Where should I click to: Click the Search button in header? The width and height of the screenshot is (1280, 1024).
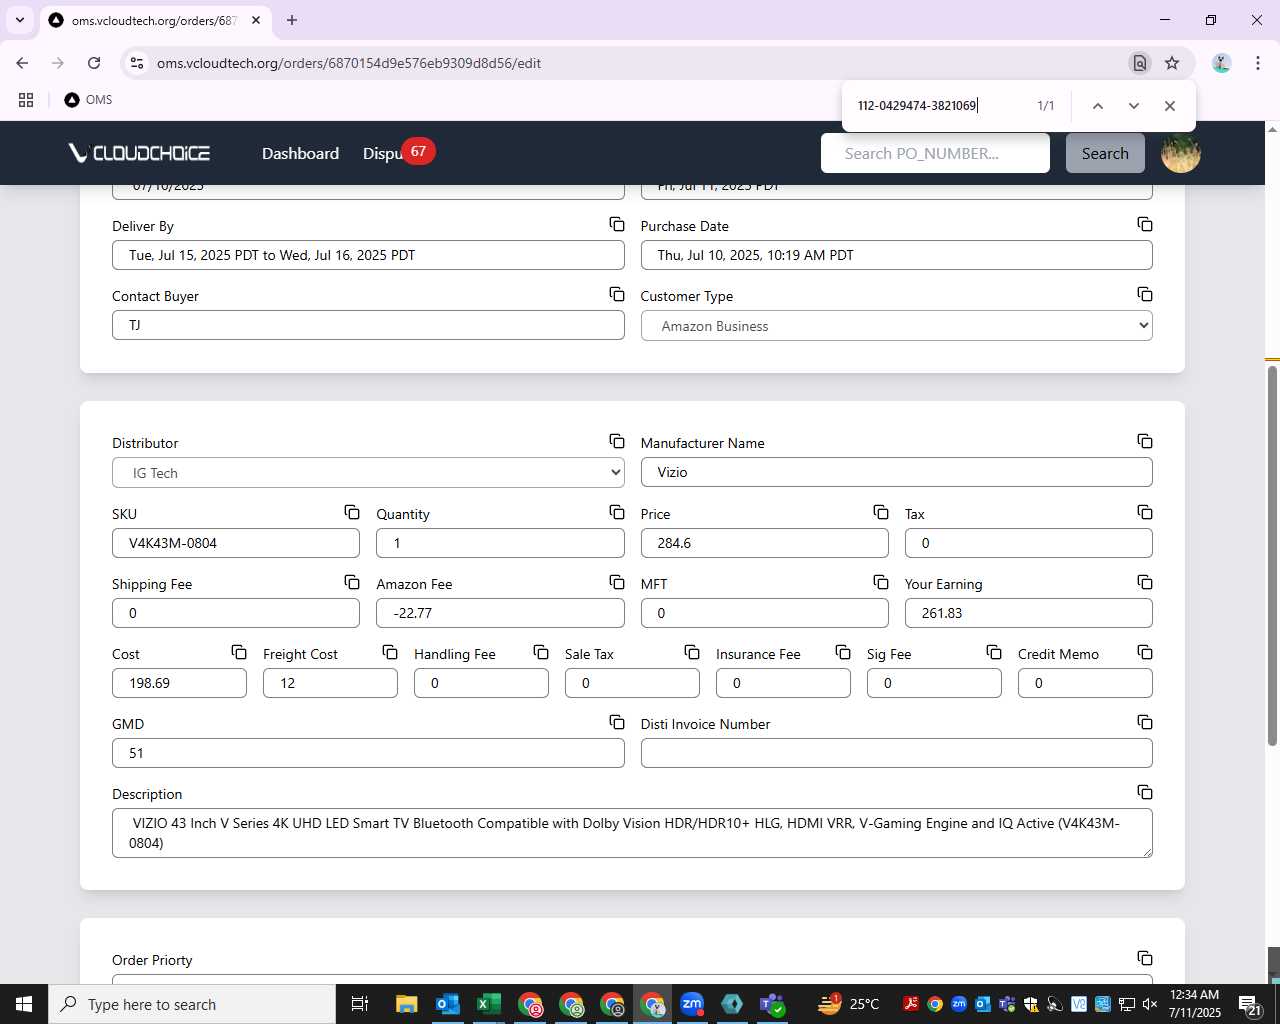click(1105, 153)
